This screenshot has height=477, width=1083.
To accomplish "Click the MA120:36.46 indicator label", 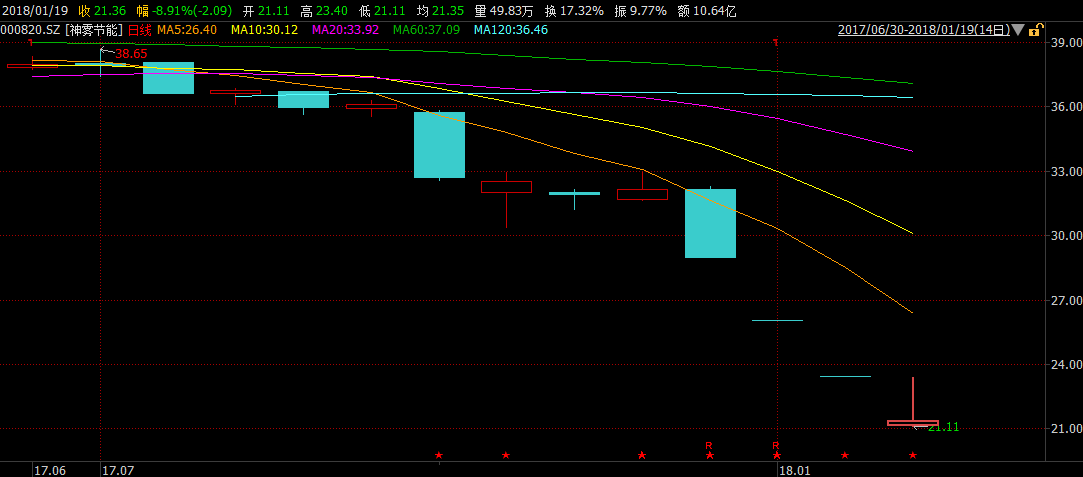I will tap(510, 30).
